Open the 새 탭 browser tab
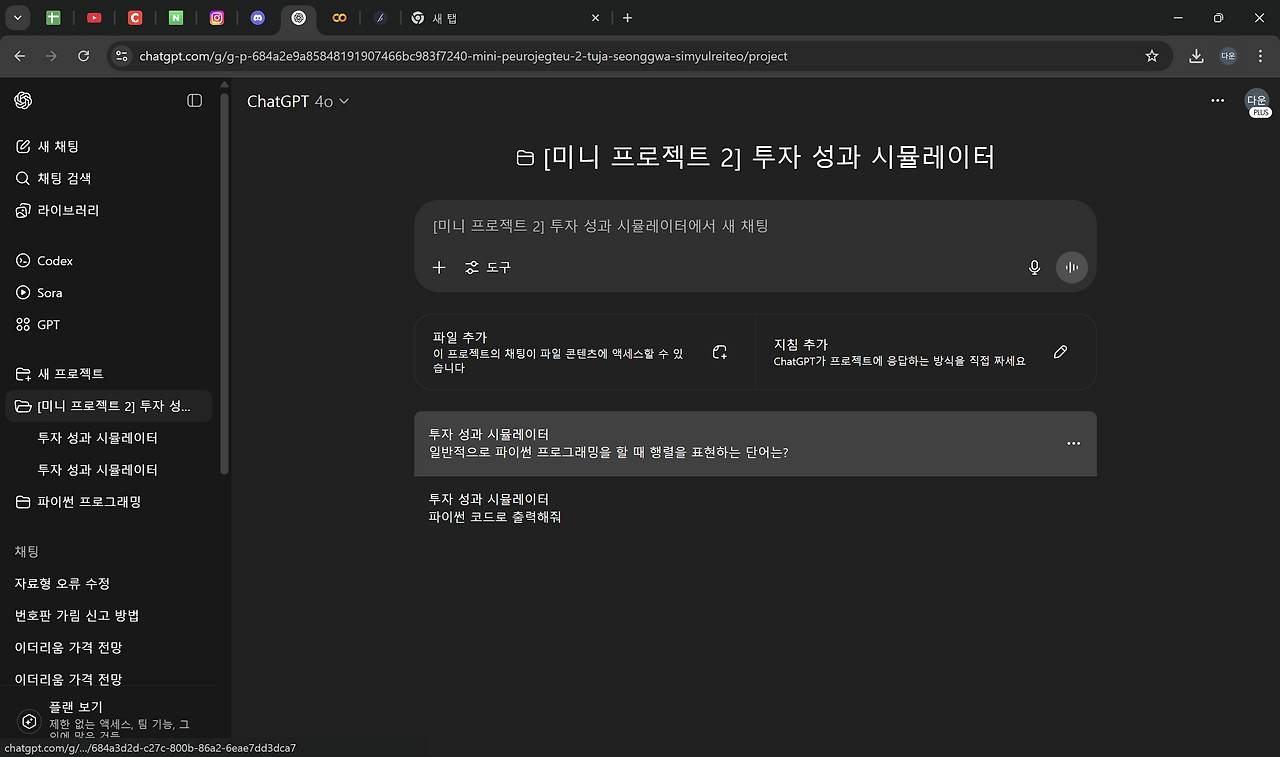The width and height of the screenshot is (1280, 757). 506,18
